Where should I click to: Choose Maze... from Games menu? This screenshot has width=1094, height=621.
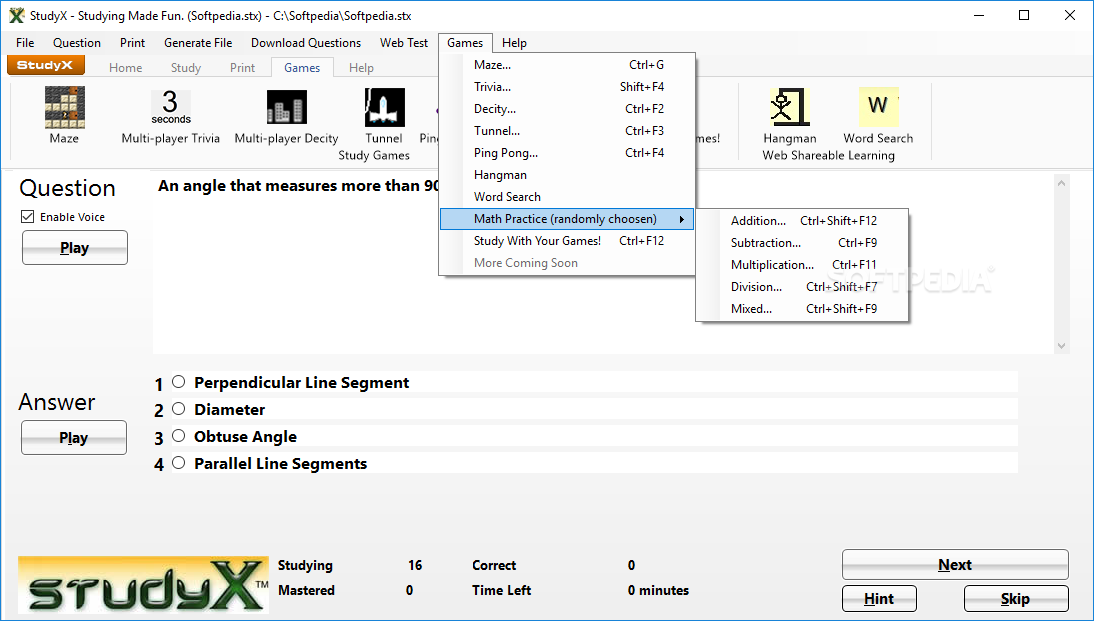[567, 65]
